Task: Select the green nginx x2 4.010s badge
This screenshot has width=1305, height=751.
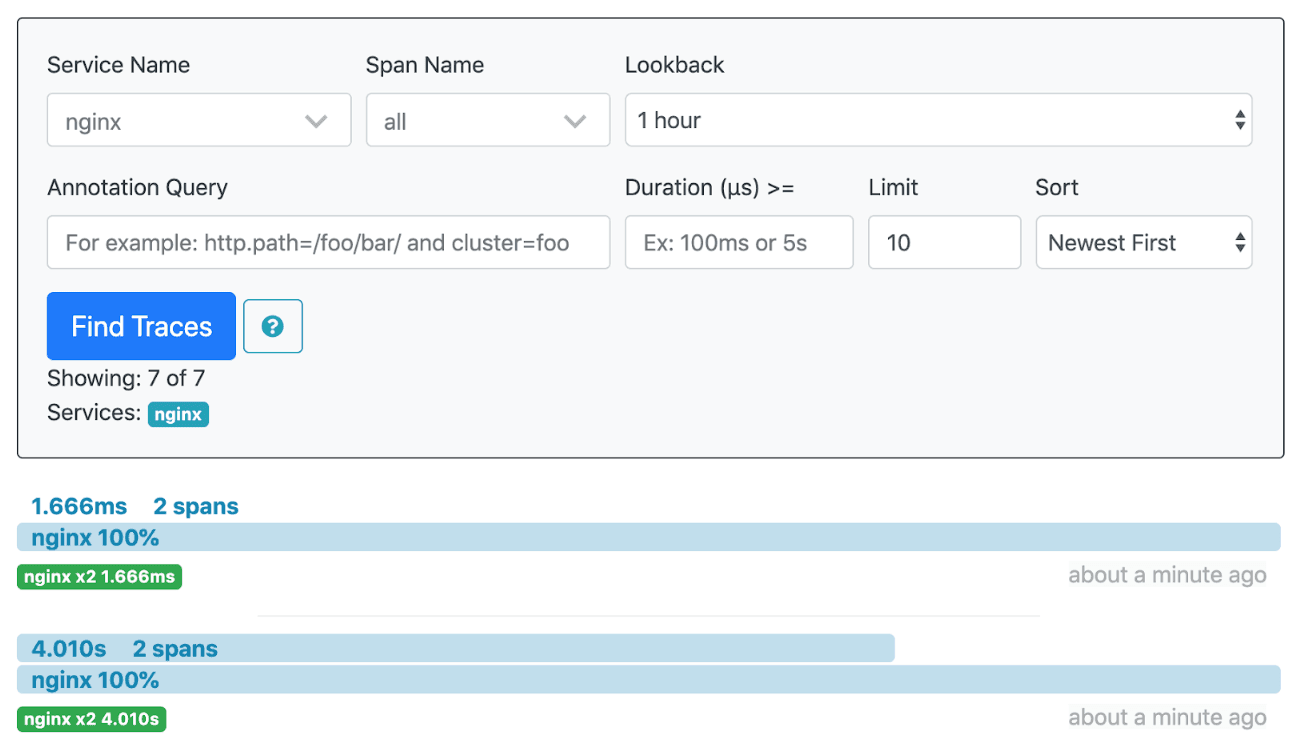Action: pyautogui.click(x=92, y=719)
